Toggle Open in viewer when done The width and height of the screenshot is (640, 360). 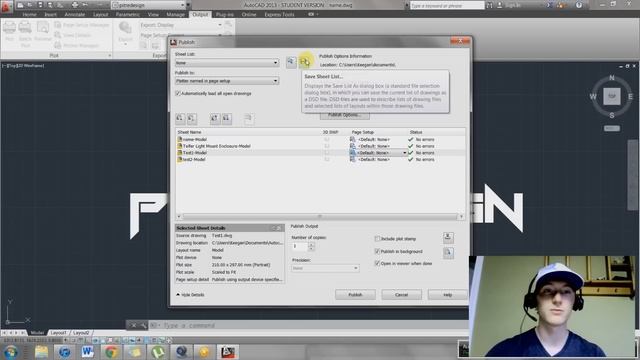click(377, 264)
